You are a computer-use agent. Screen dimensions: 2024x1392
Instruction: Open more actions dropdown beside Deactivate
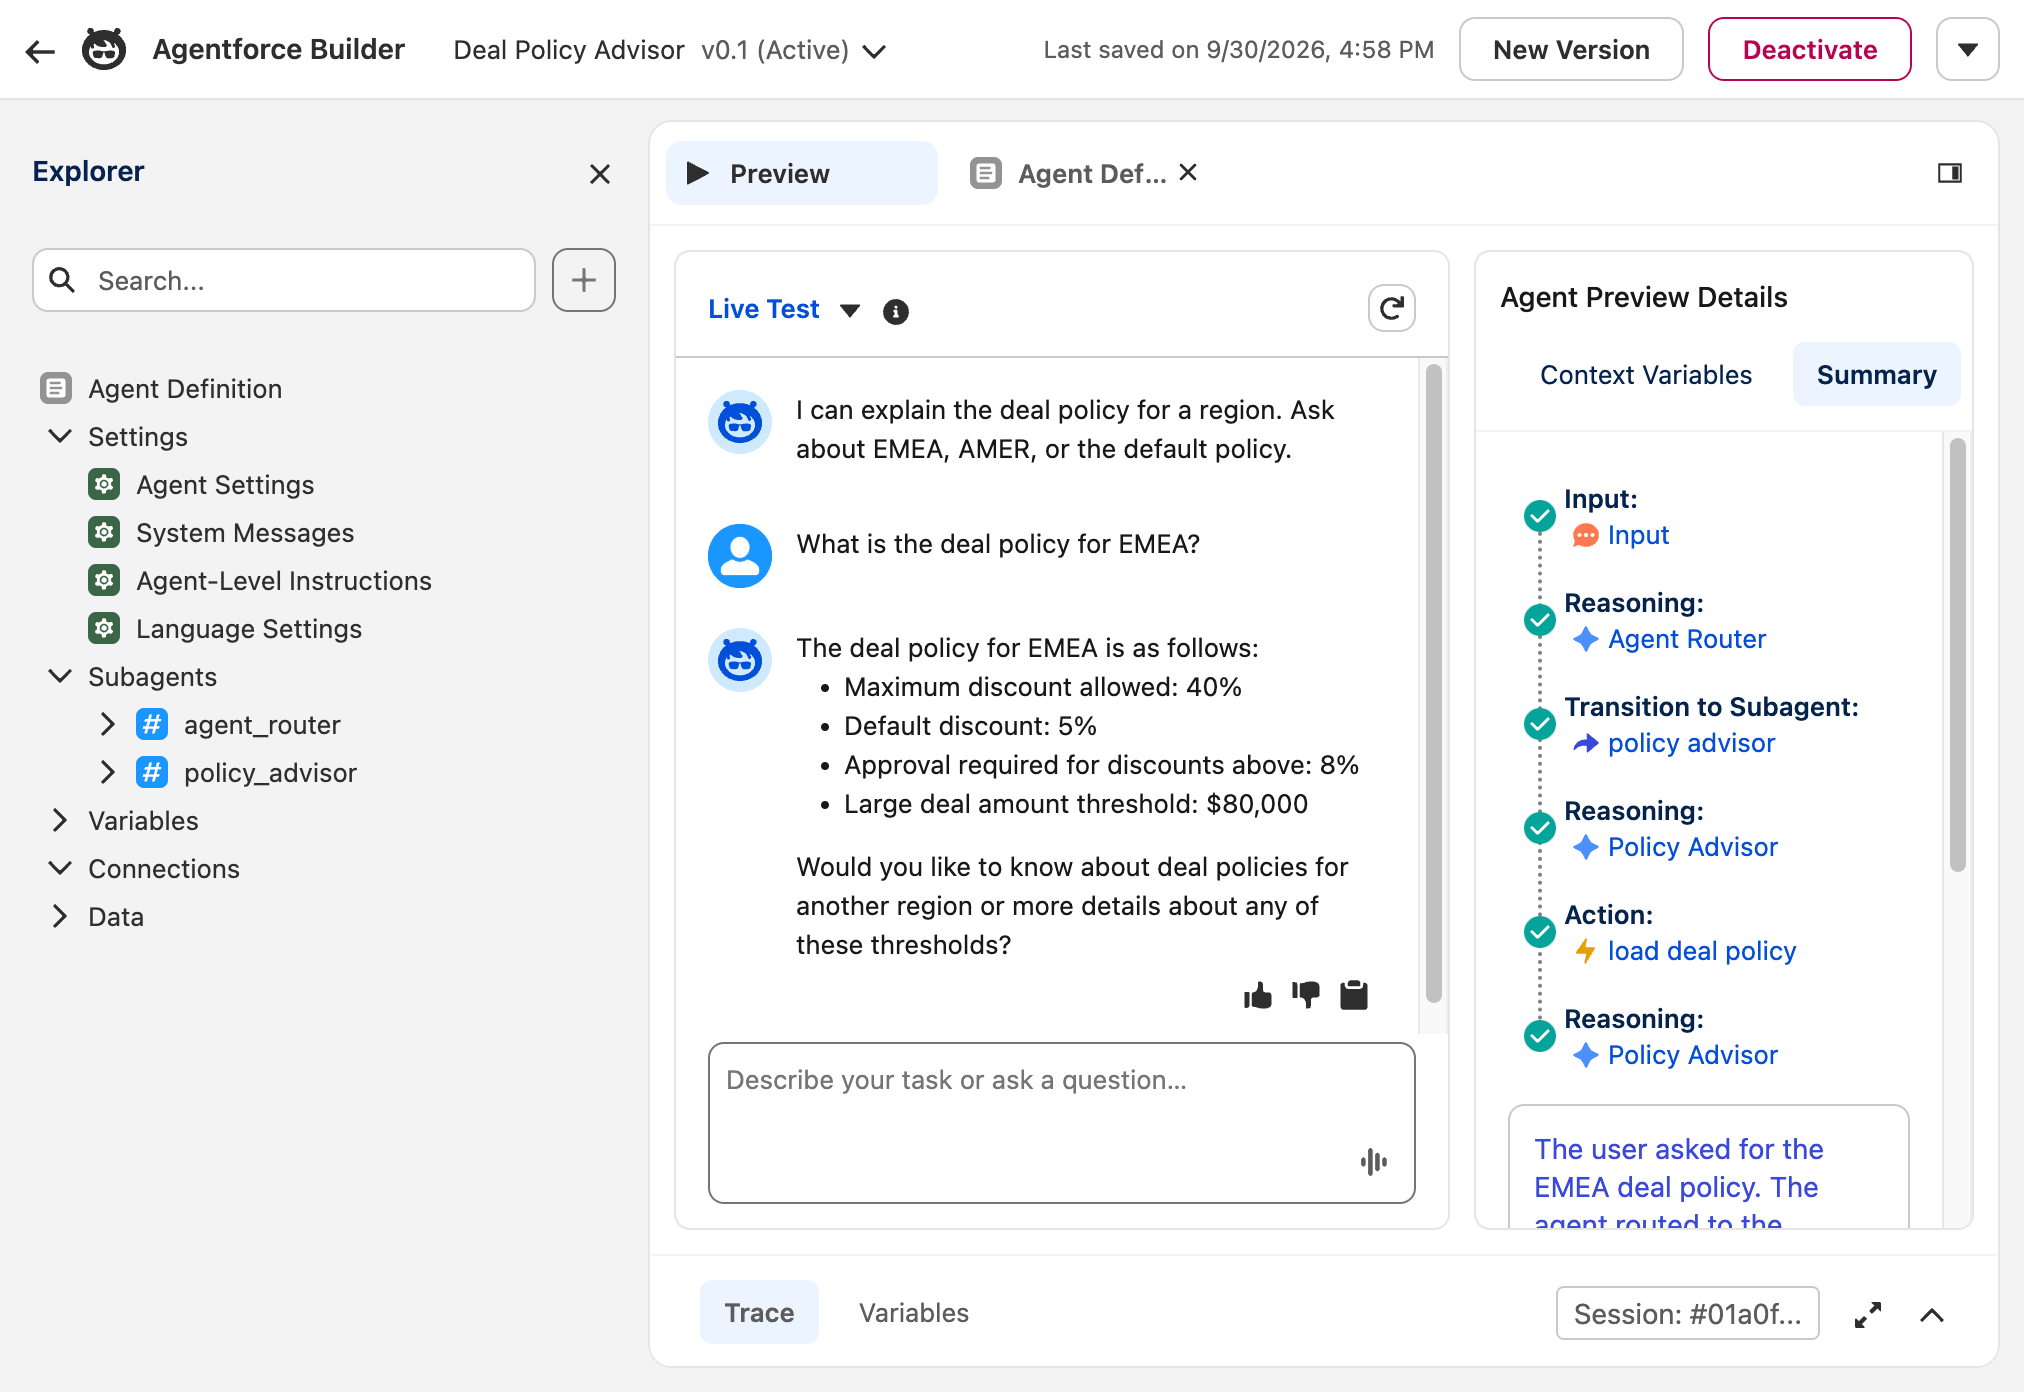pos(1968,49)
